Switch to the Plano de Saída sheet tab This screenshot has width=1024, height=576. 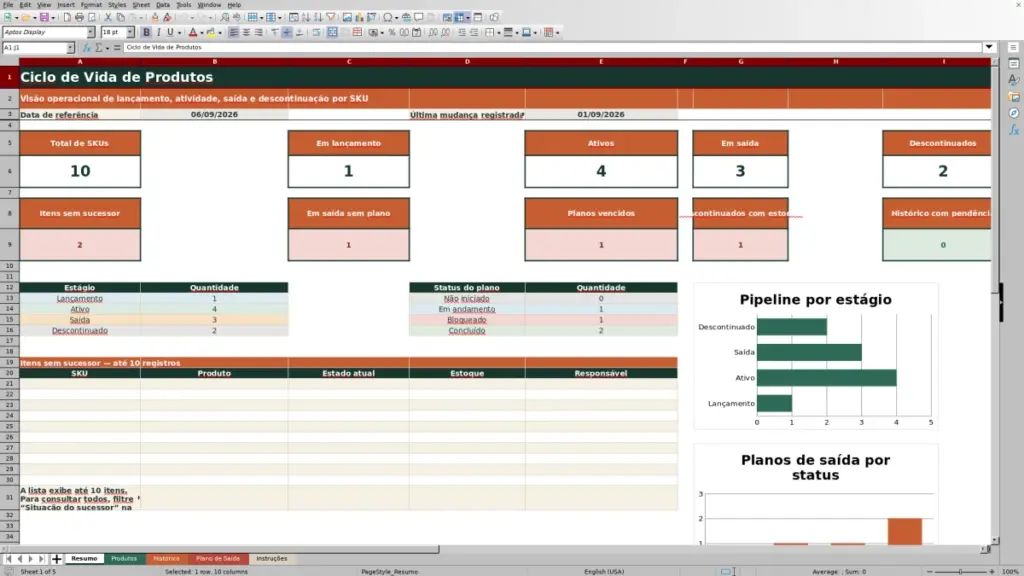pyautogui.click(x=217, y=559)
